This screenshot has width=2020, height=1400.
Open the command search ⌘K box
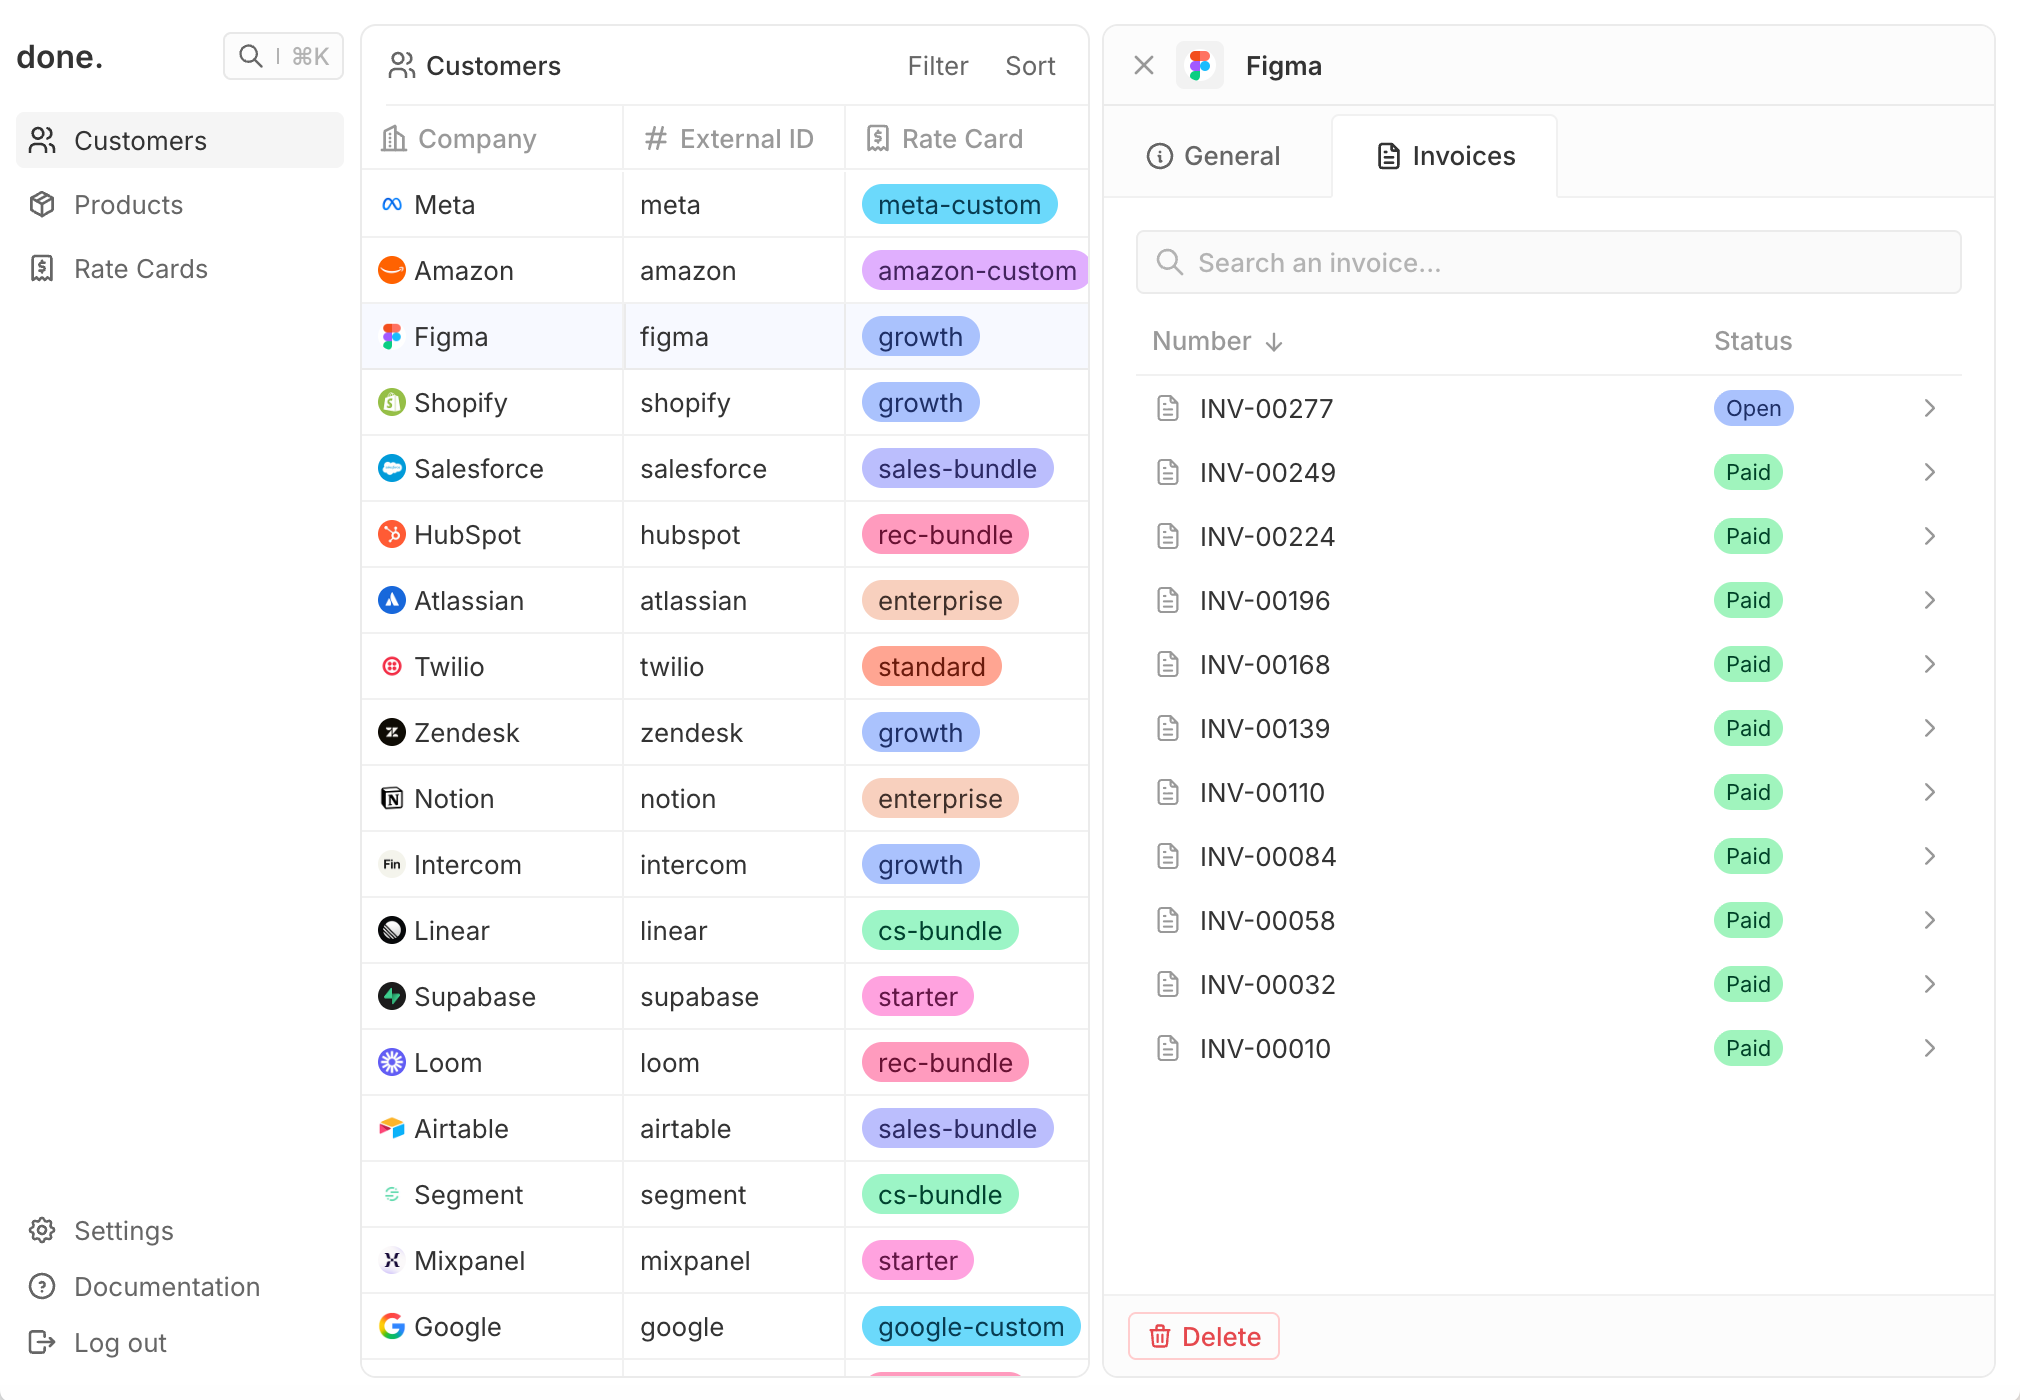click(x=283, y=56)
